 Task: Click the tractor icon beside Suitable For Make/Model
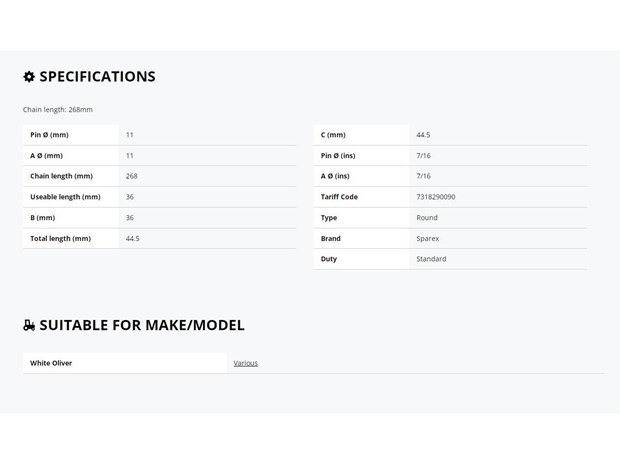29,325
